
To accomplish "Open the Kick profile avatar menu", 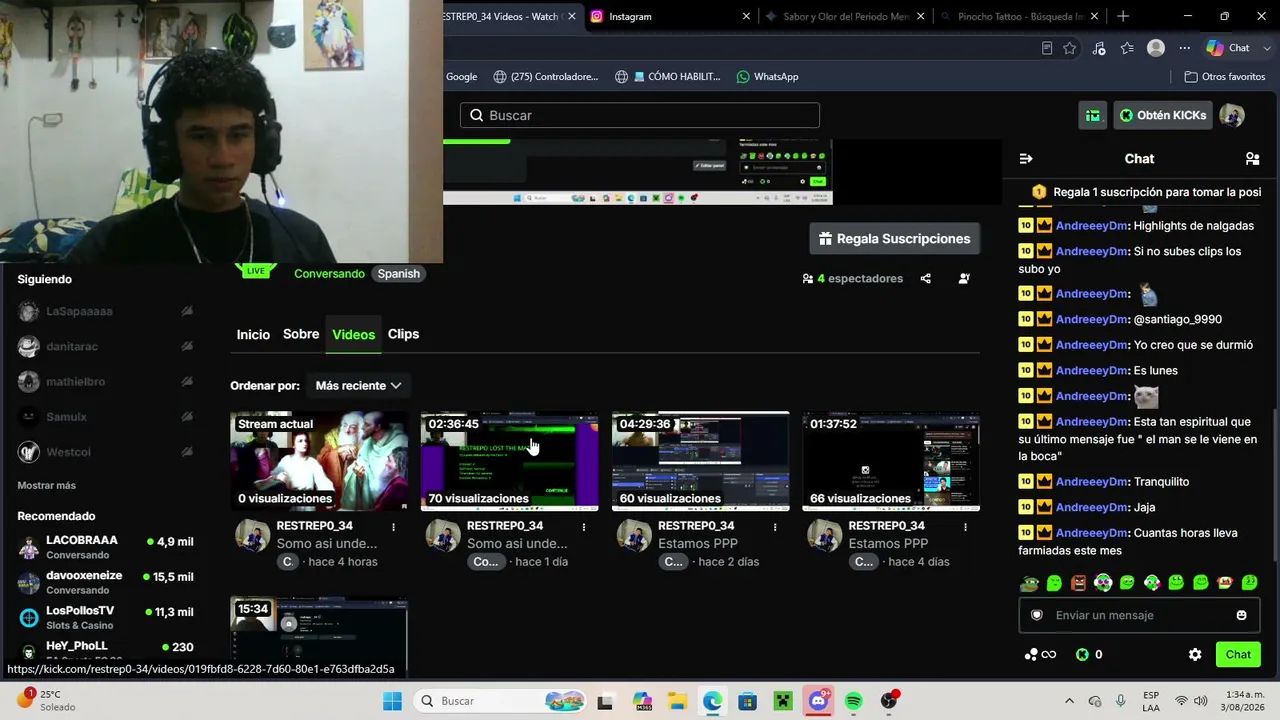I will click(1232, 115).
